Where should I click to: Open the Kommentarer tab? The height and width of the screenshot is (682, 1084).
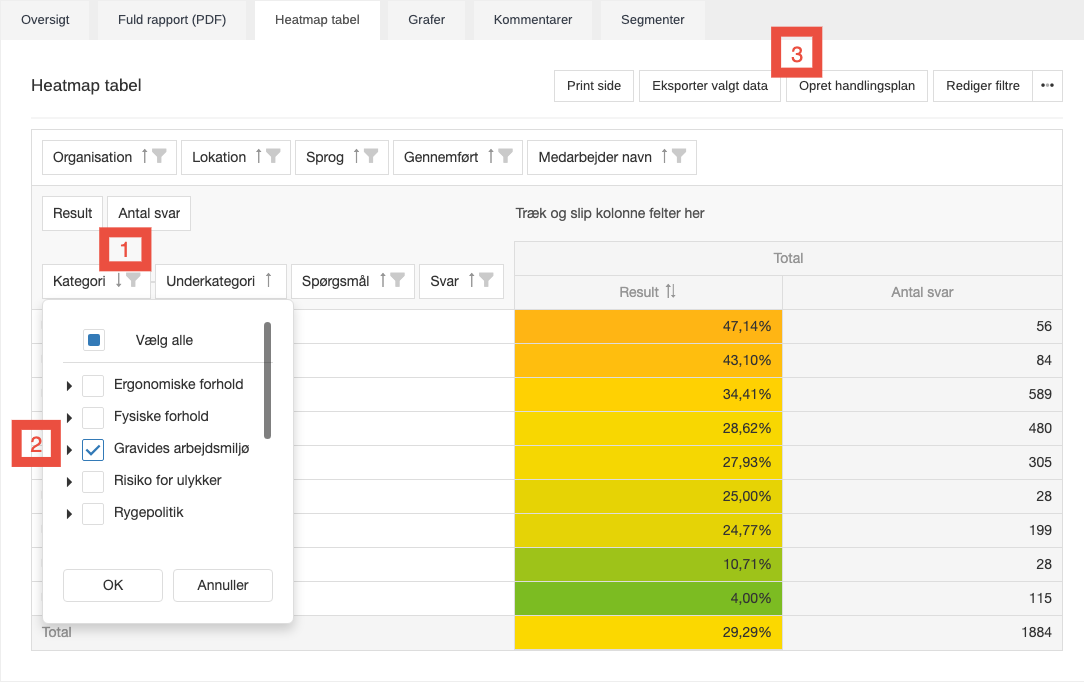click(533, 20)
